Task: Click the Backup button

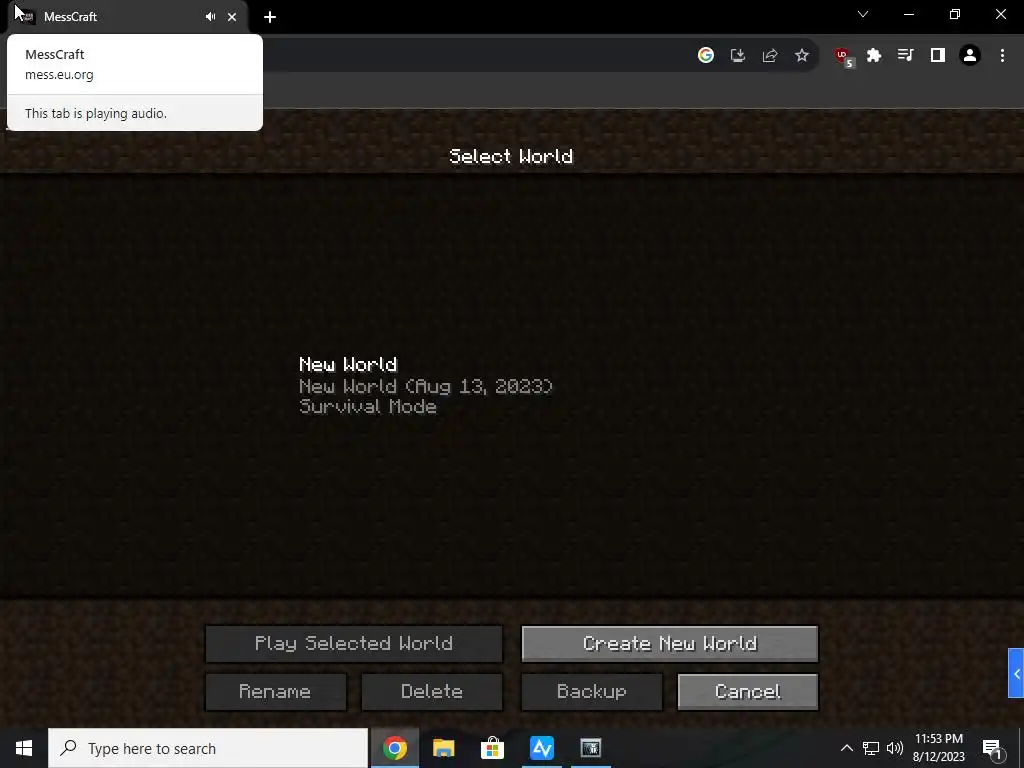Action: [x=592, y=692]
